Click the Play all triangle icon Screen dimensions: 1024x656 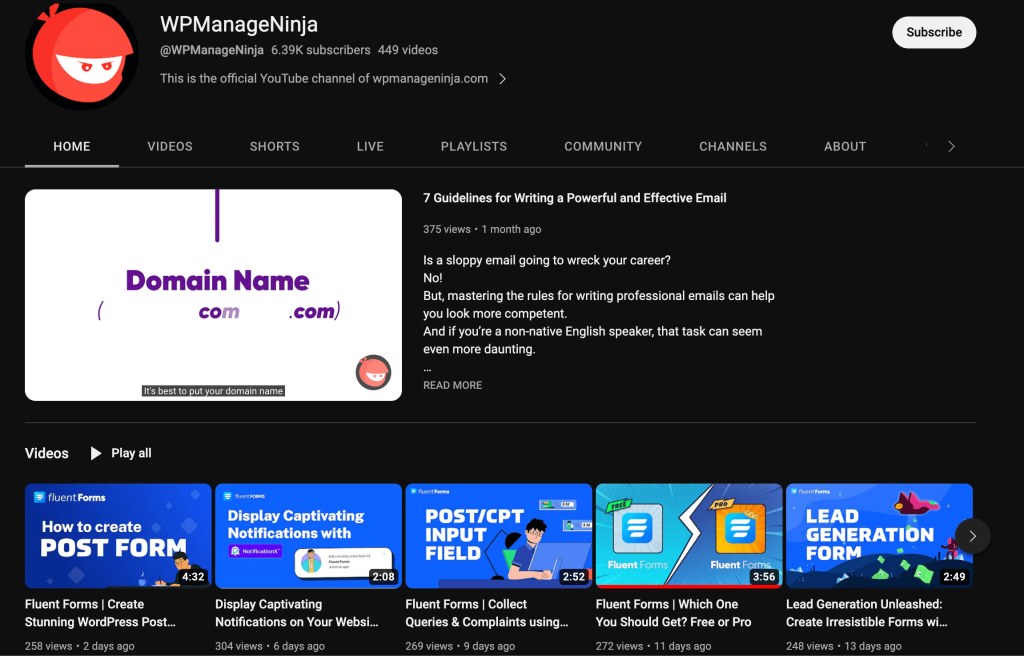click(96, 453)
